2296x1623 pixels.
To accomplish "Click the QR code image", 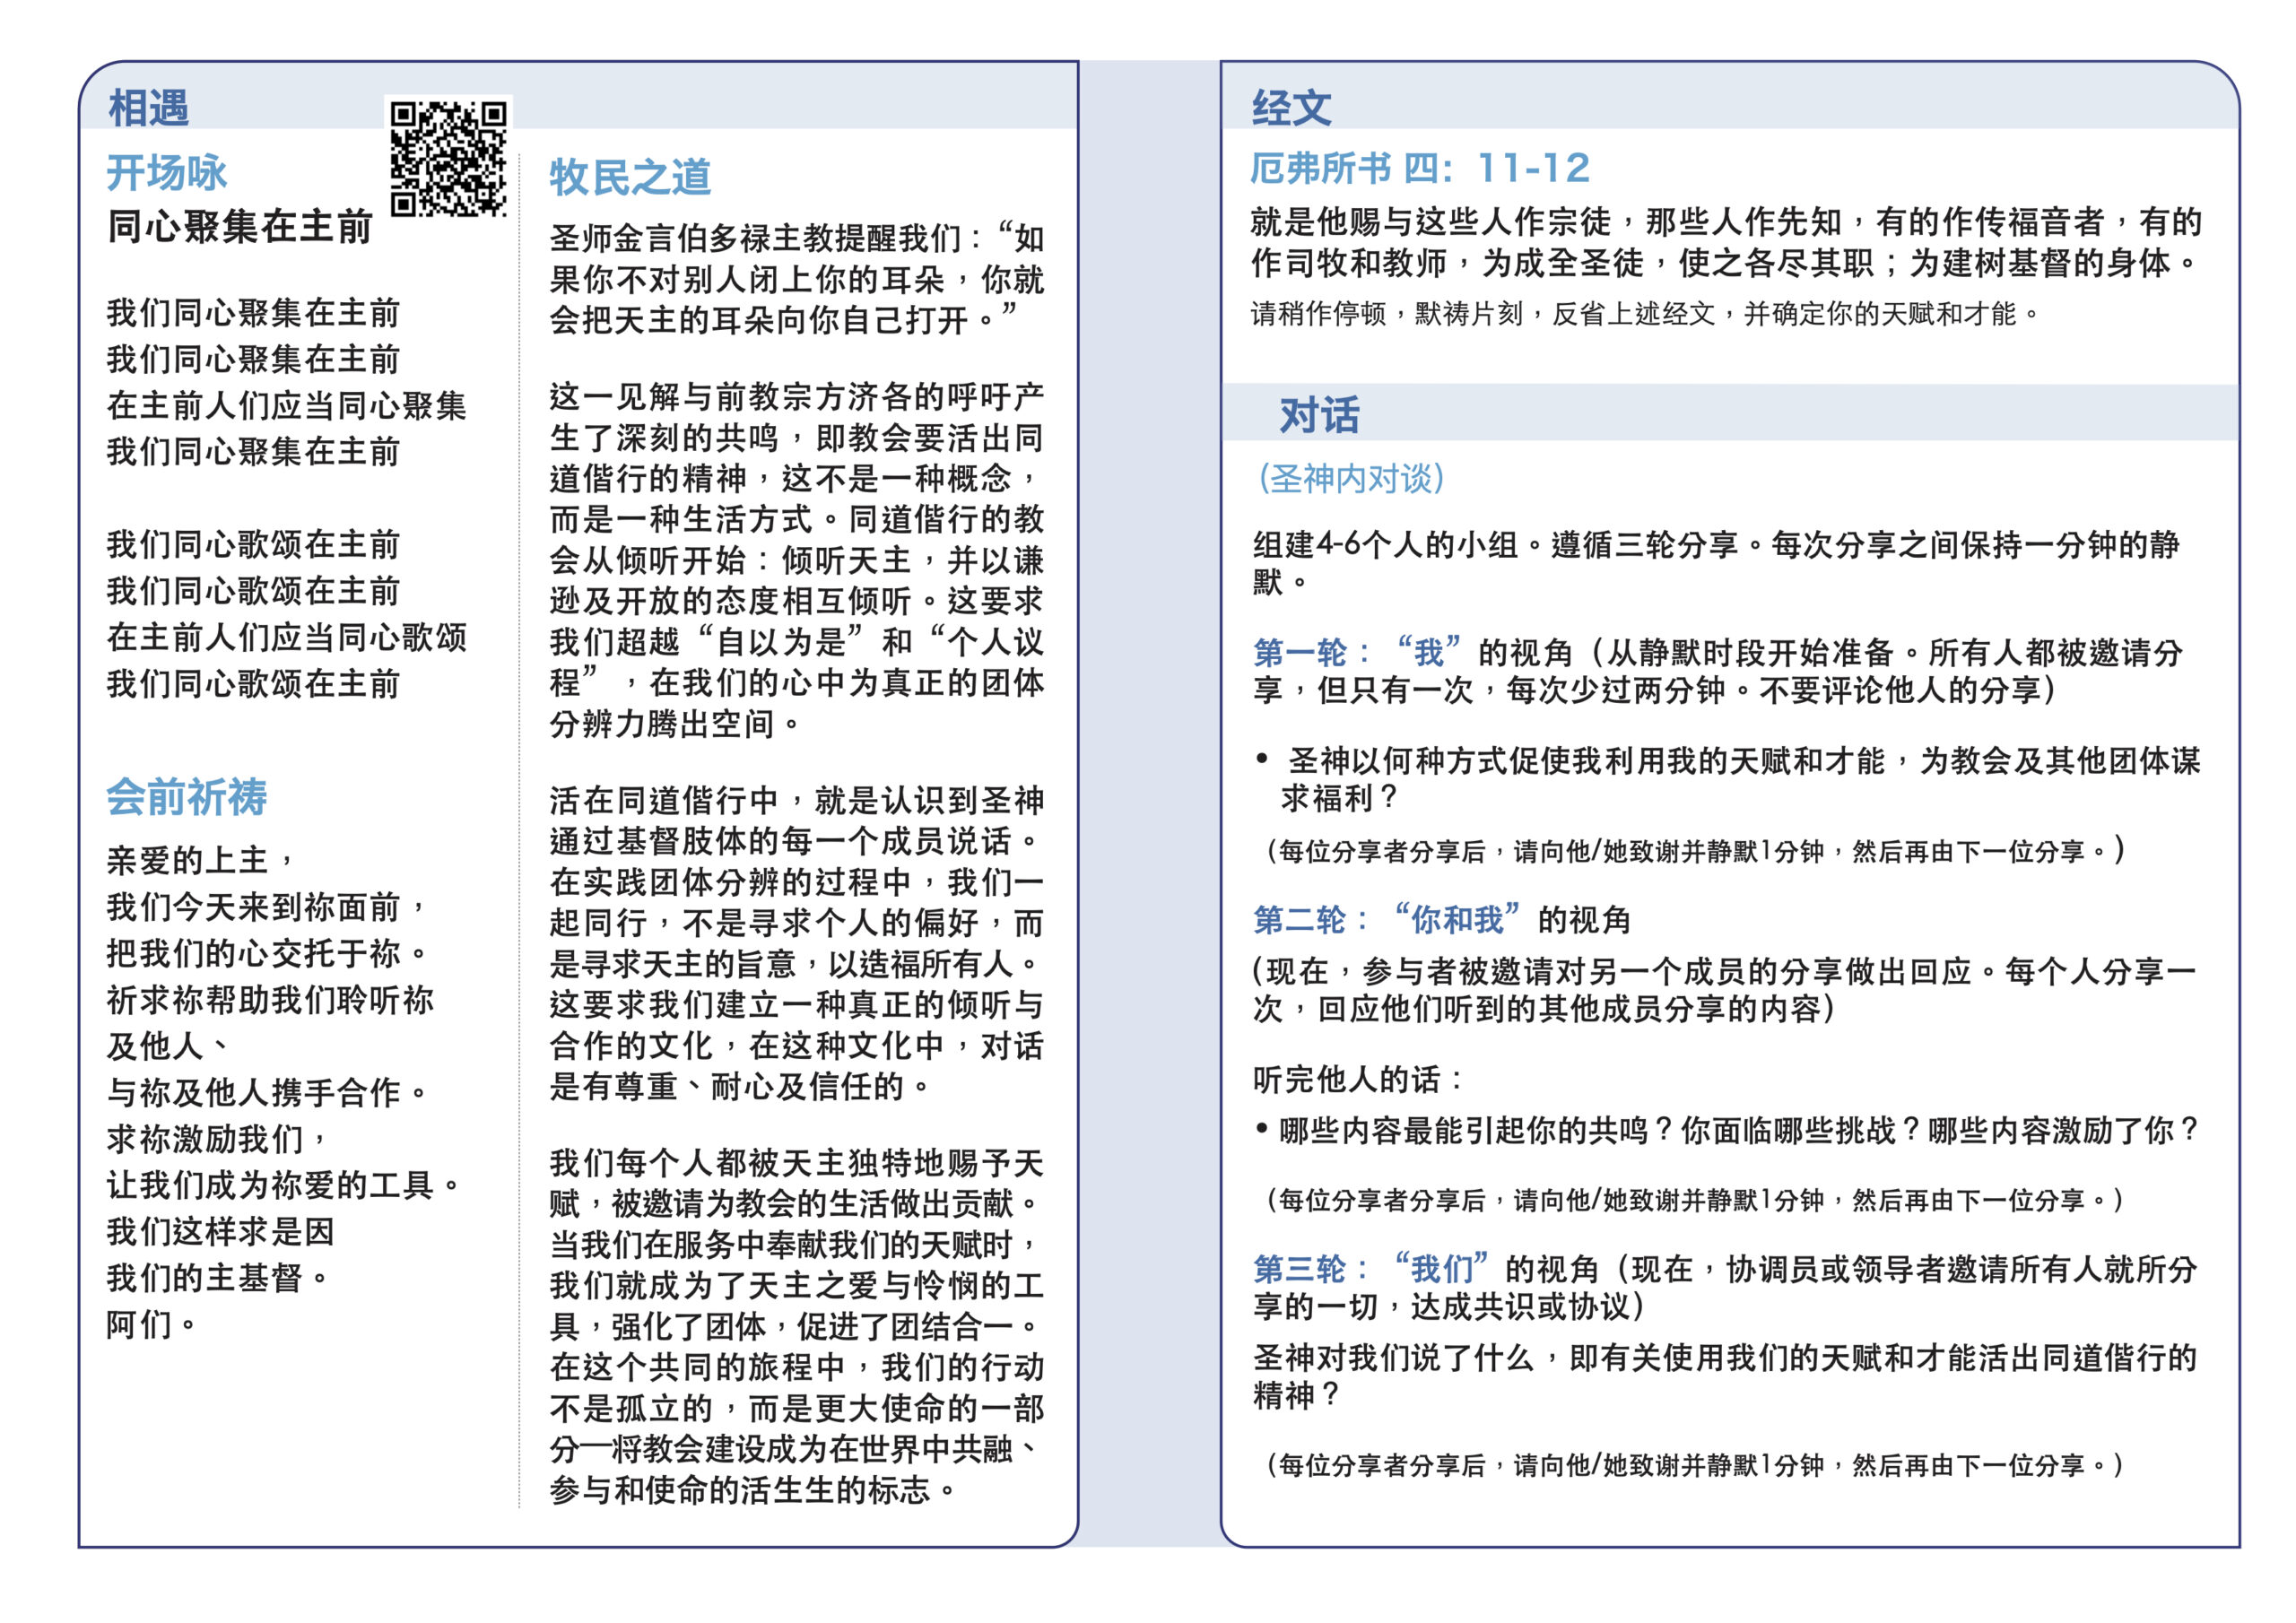I will (448, 158).
